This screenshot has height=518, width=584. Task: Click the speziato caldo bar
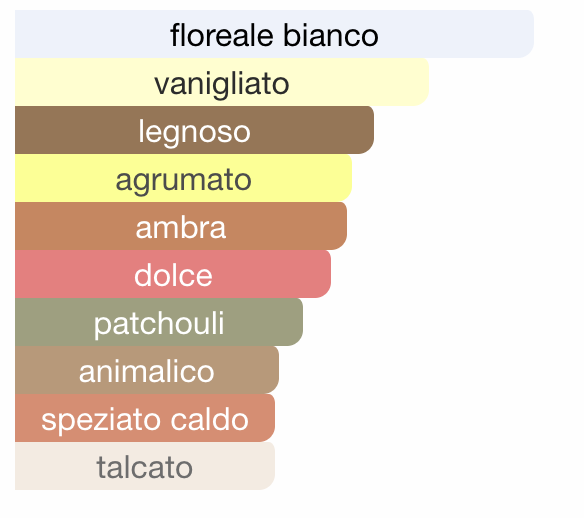145,418
